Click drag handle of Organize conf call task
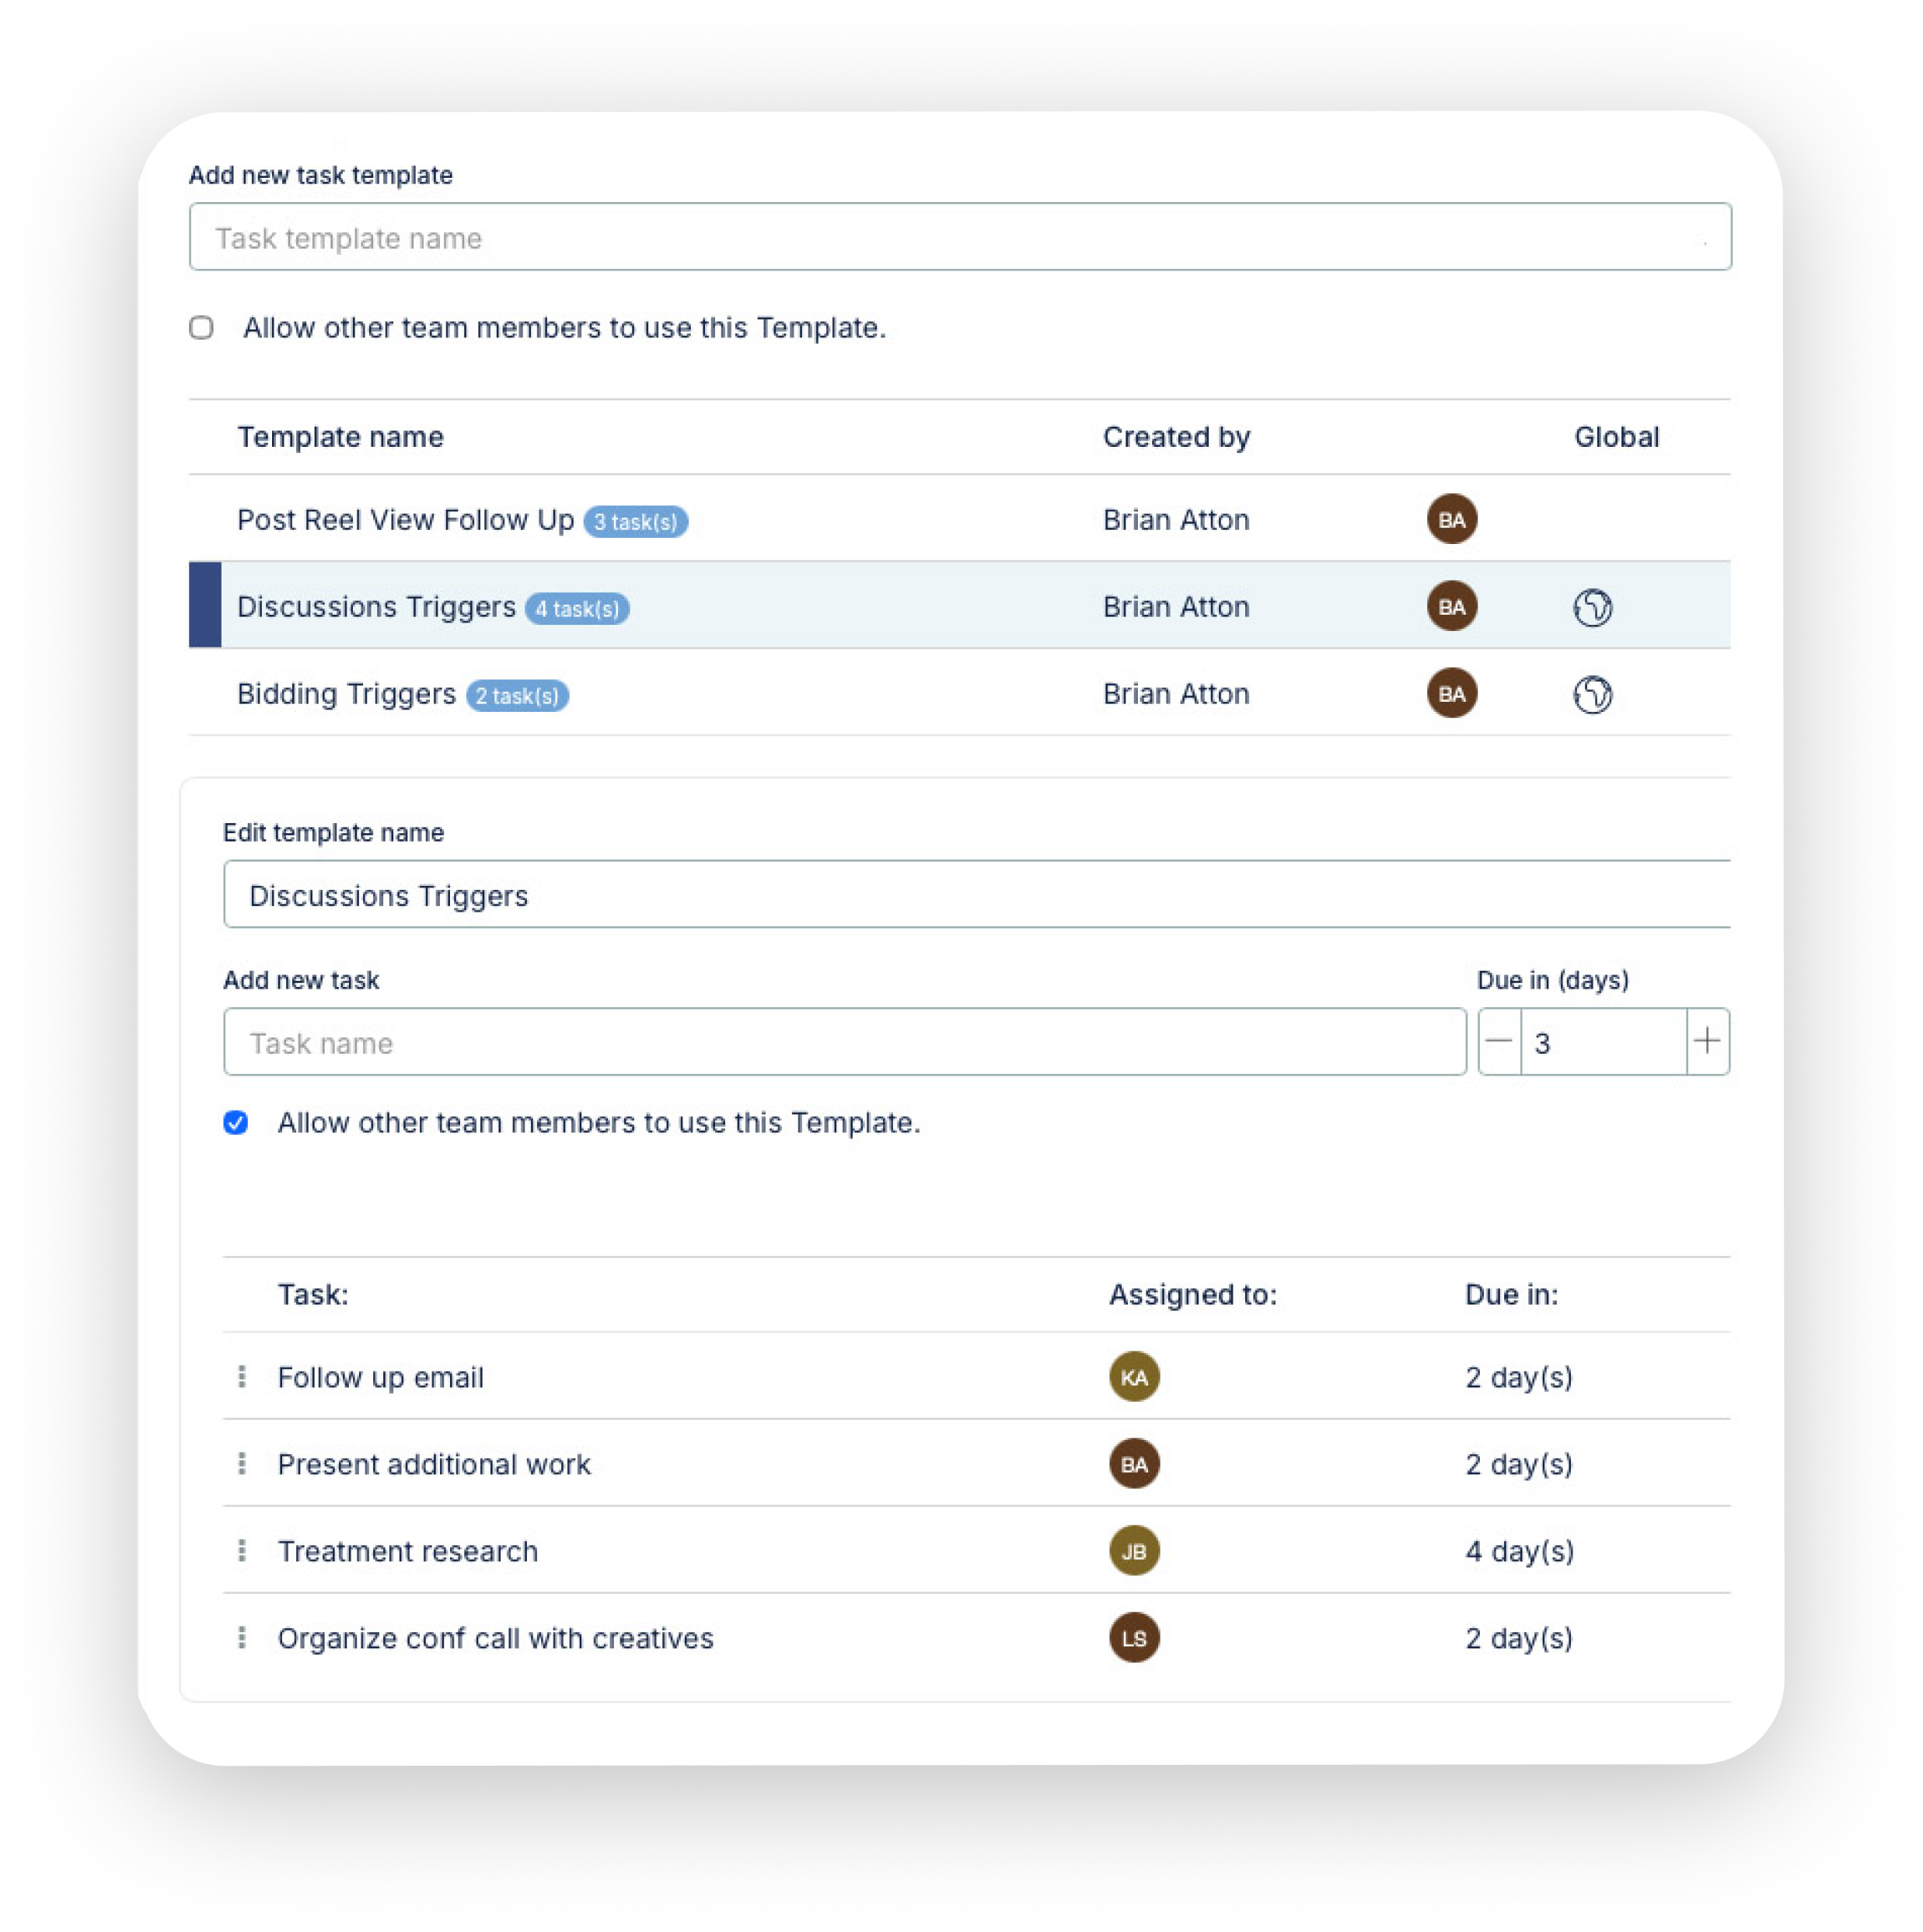This screenshot has height=1932, width=1923. coord(242,1638)
